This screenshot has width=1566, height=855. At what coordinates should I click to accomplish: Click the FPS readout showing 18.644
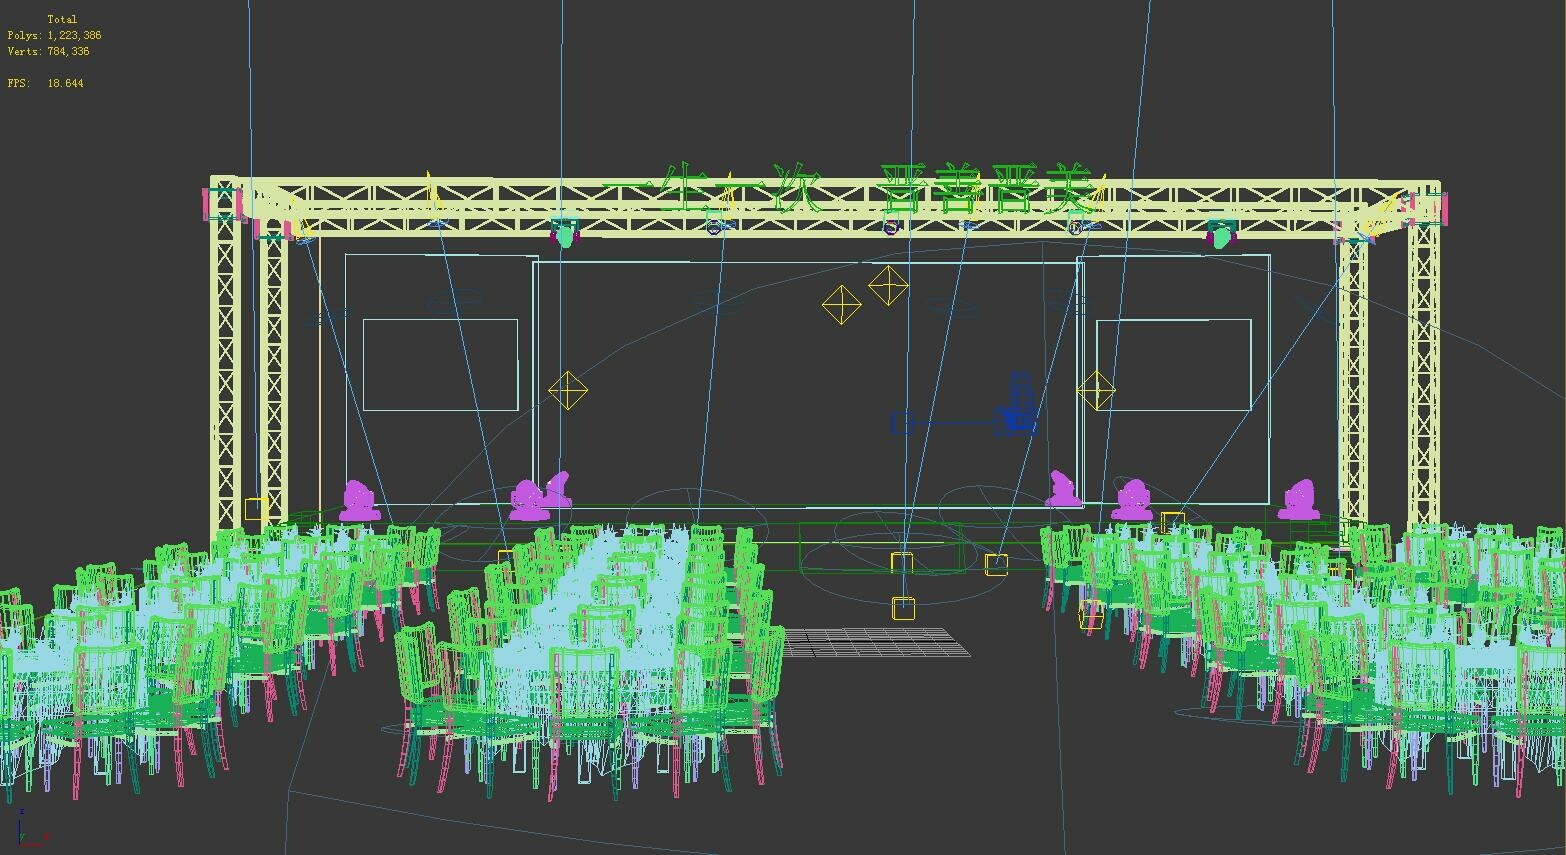(x=62, y=83)
